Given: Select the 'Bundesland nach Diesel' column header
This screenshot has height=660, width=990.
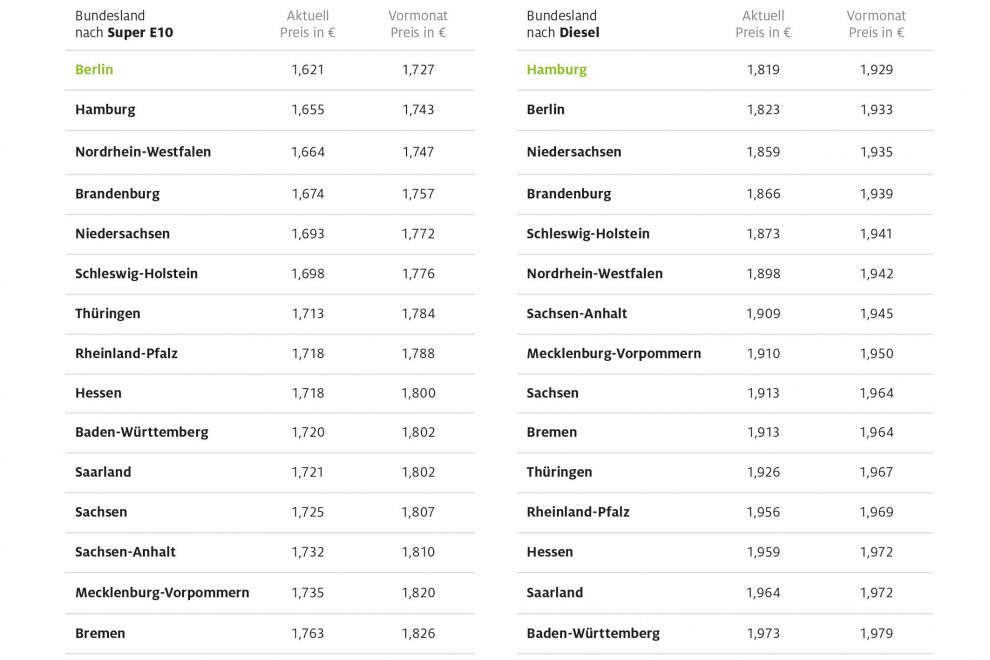Looking at the screenshot, I should tap(562, 24).
